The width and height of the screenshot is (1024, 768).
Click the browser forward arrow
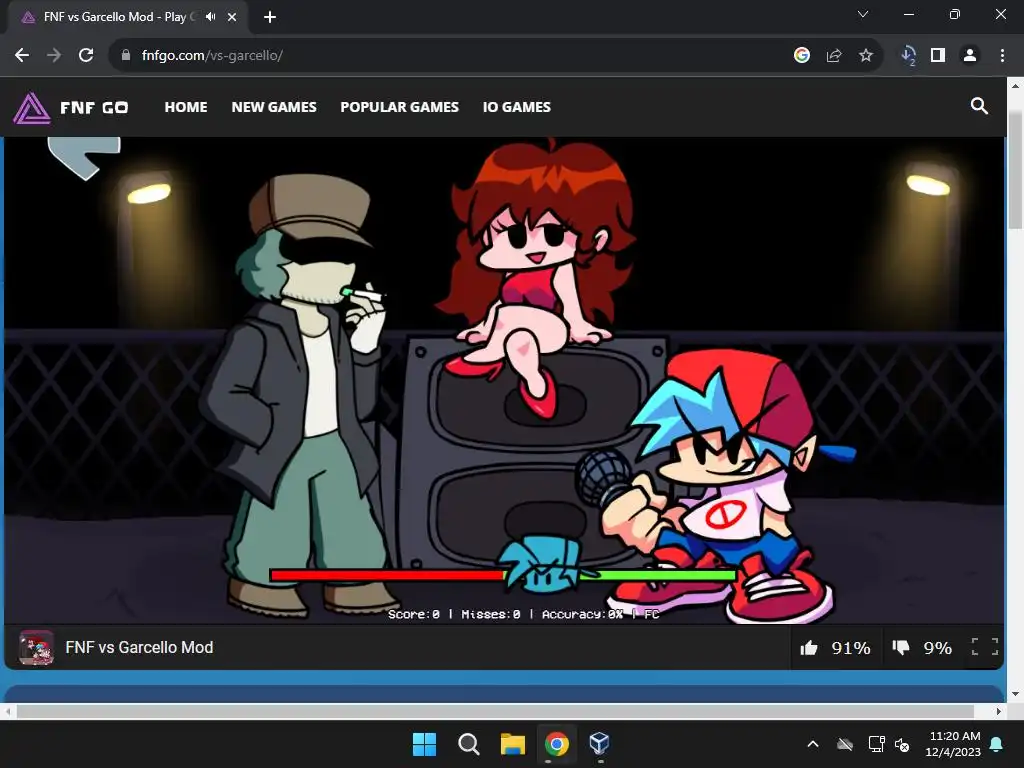pos(54,56)
